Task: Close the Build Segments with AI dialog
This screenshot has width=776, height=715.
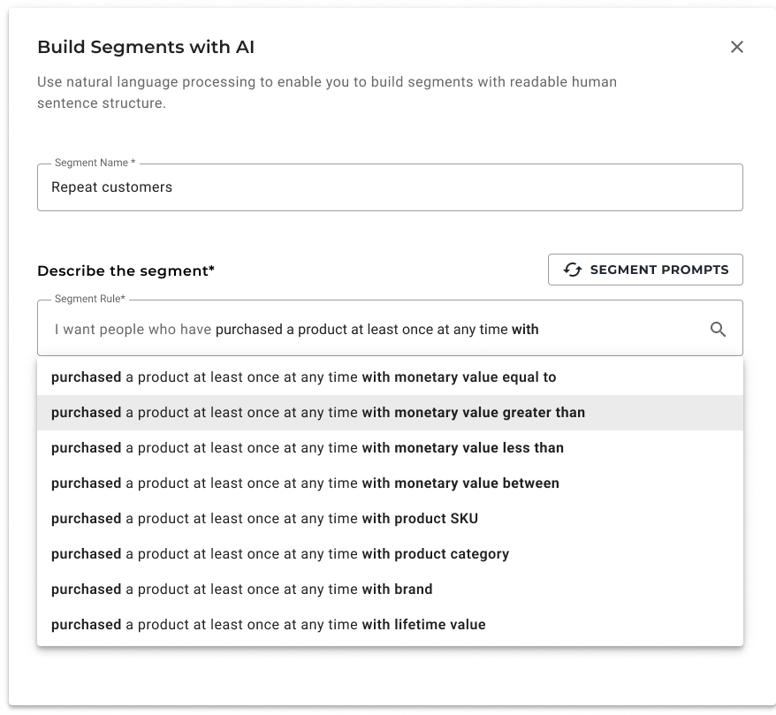Action: (x=737, y=47)
